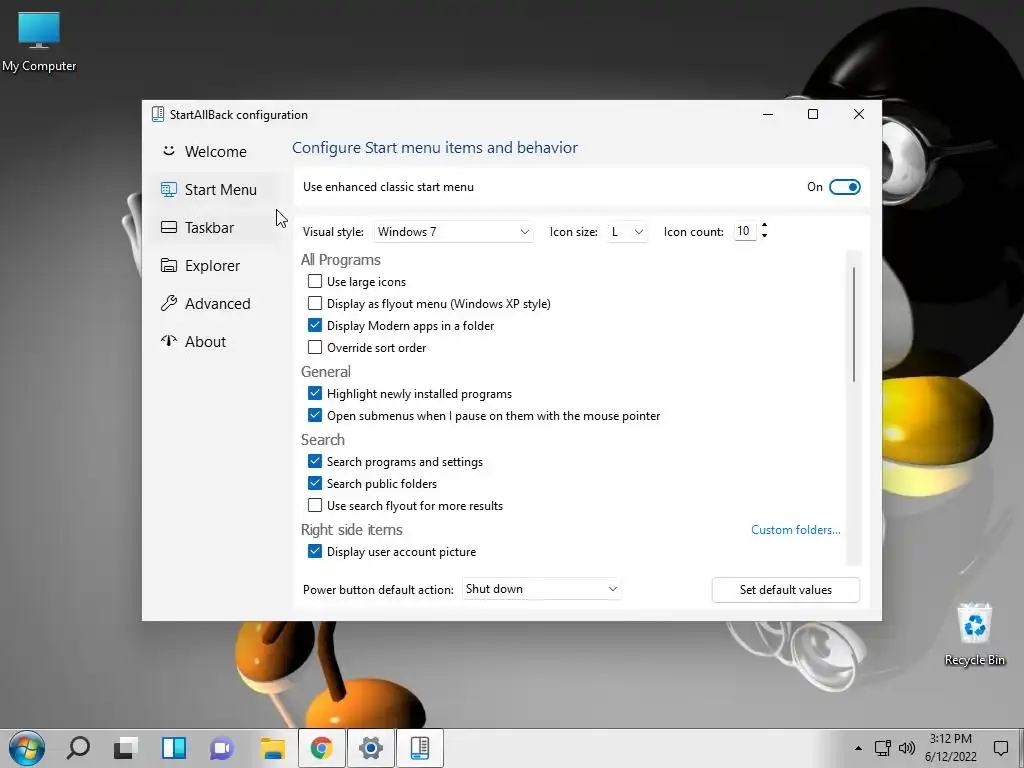Screen dimensions: 1024x768
Task: Click the StartAllBack taskbar icon
Action: pos(419,748)
